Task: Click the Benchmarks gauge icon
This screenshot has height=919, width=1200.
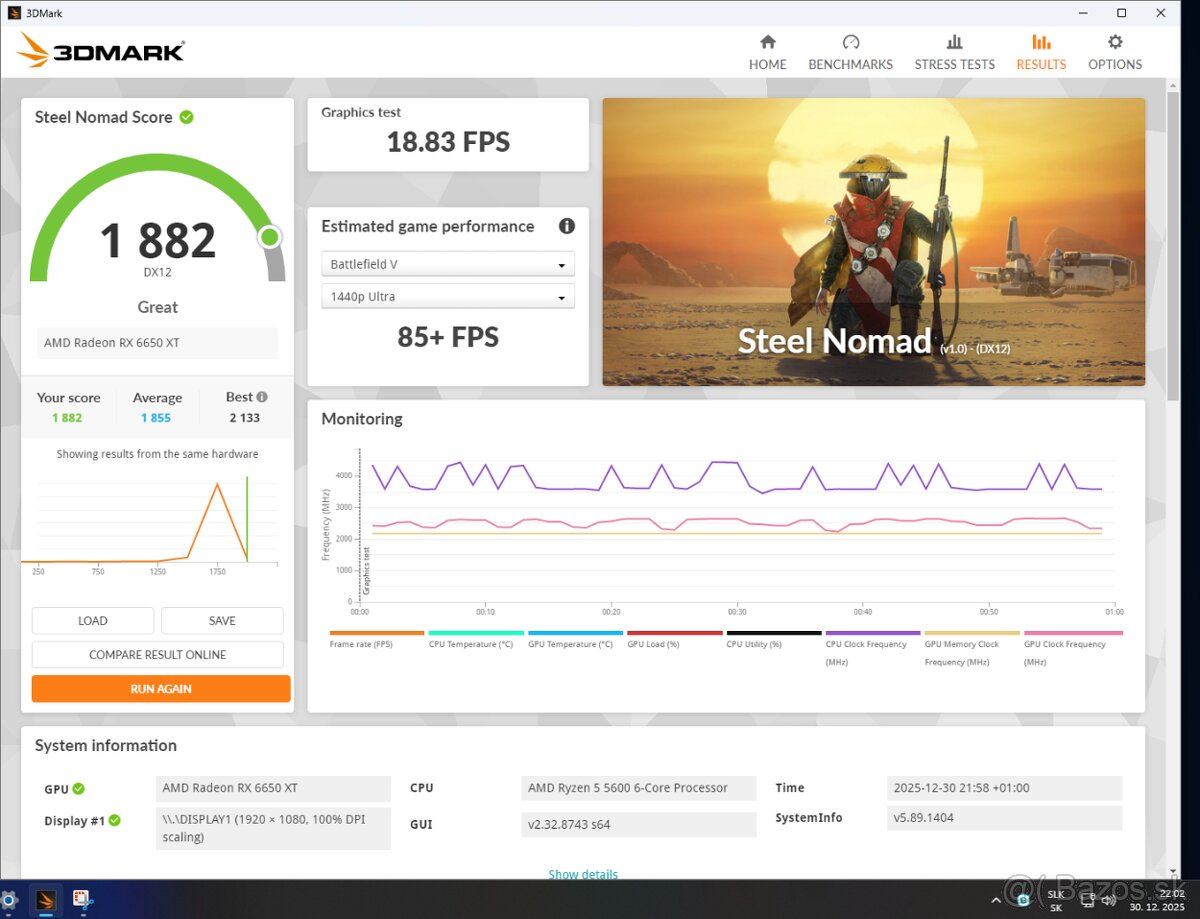Action: 850,42
